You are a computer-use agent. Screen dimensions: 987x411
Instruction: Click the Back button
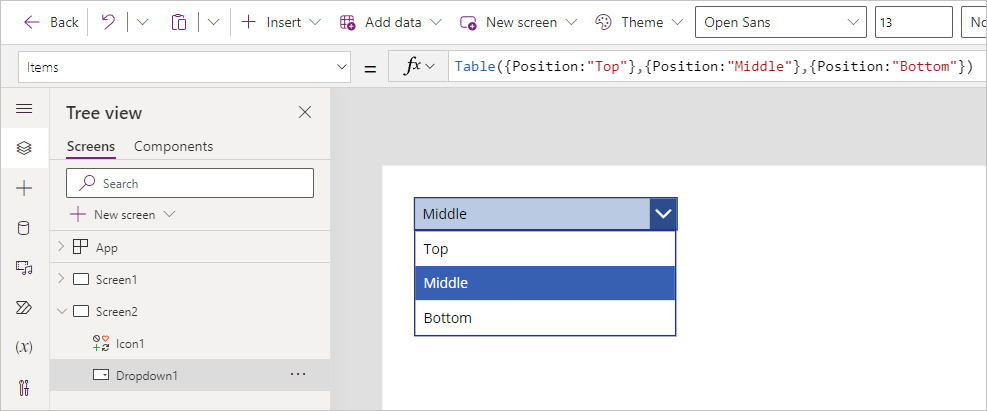pyautogui.click(x=51, y=22)
